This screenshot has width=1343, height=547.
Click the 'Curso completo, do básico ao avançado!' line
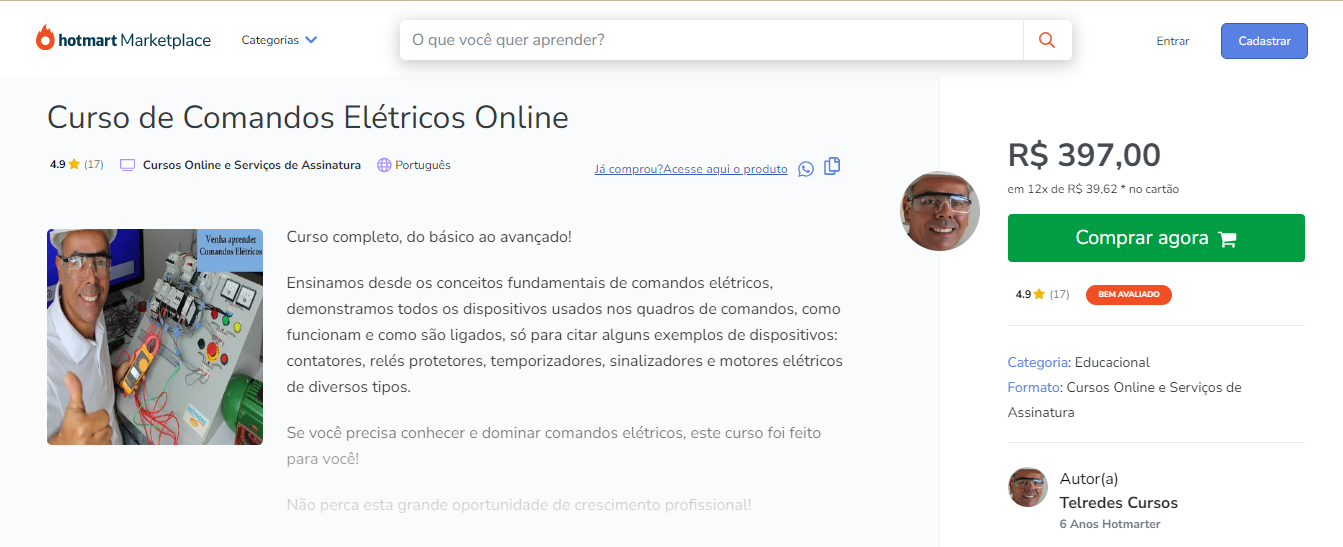429,237
